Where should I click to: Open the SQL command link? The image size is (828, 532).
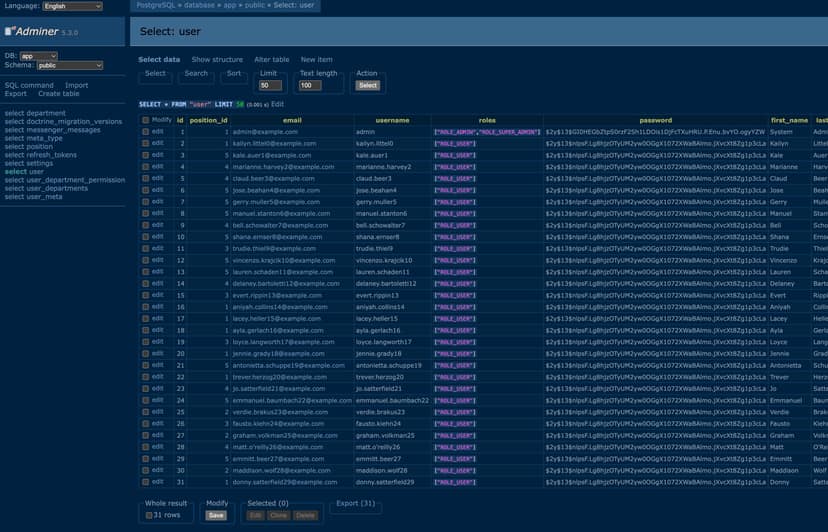(29, 85)
